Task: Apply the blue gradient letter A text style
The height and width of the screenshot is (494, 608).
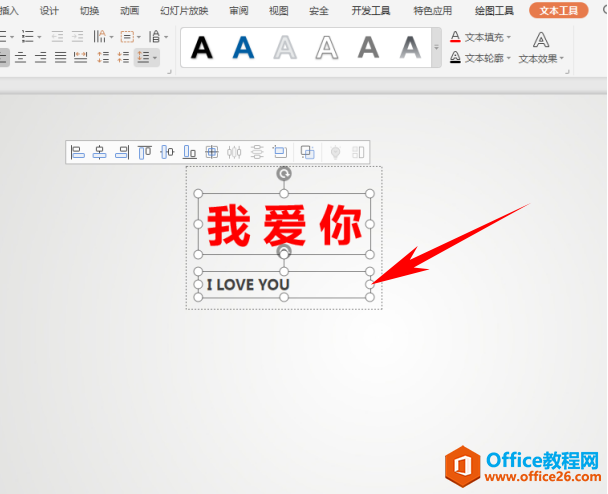Action: click(x=244, y=46)
